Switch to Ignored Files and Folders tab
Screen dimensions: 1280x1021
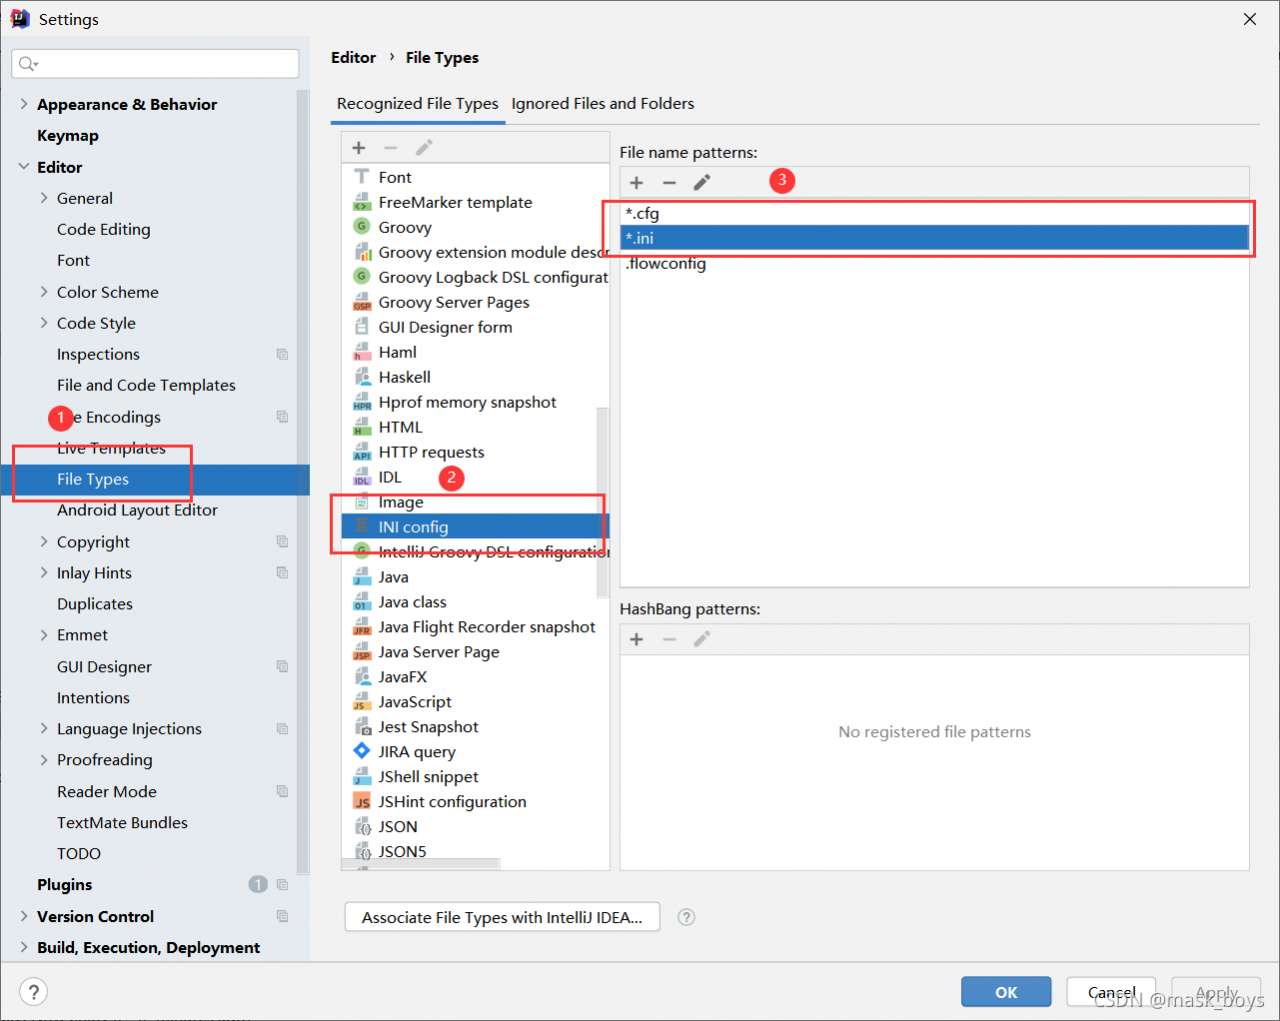click(x=602, y=104)
